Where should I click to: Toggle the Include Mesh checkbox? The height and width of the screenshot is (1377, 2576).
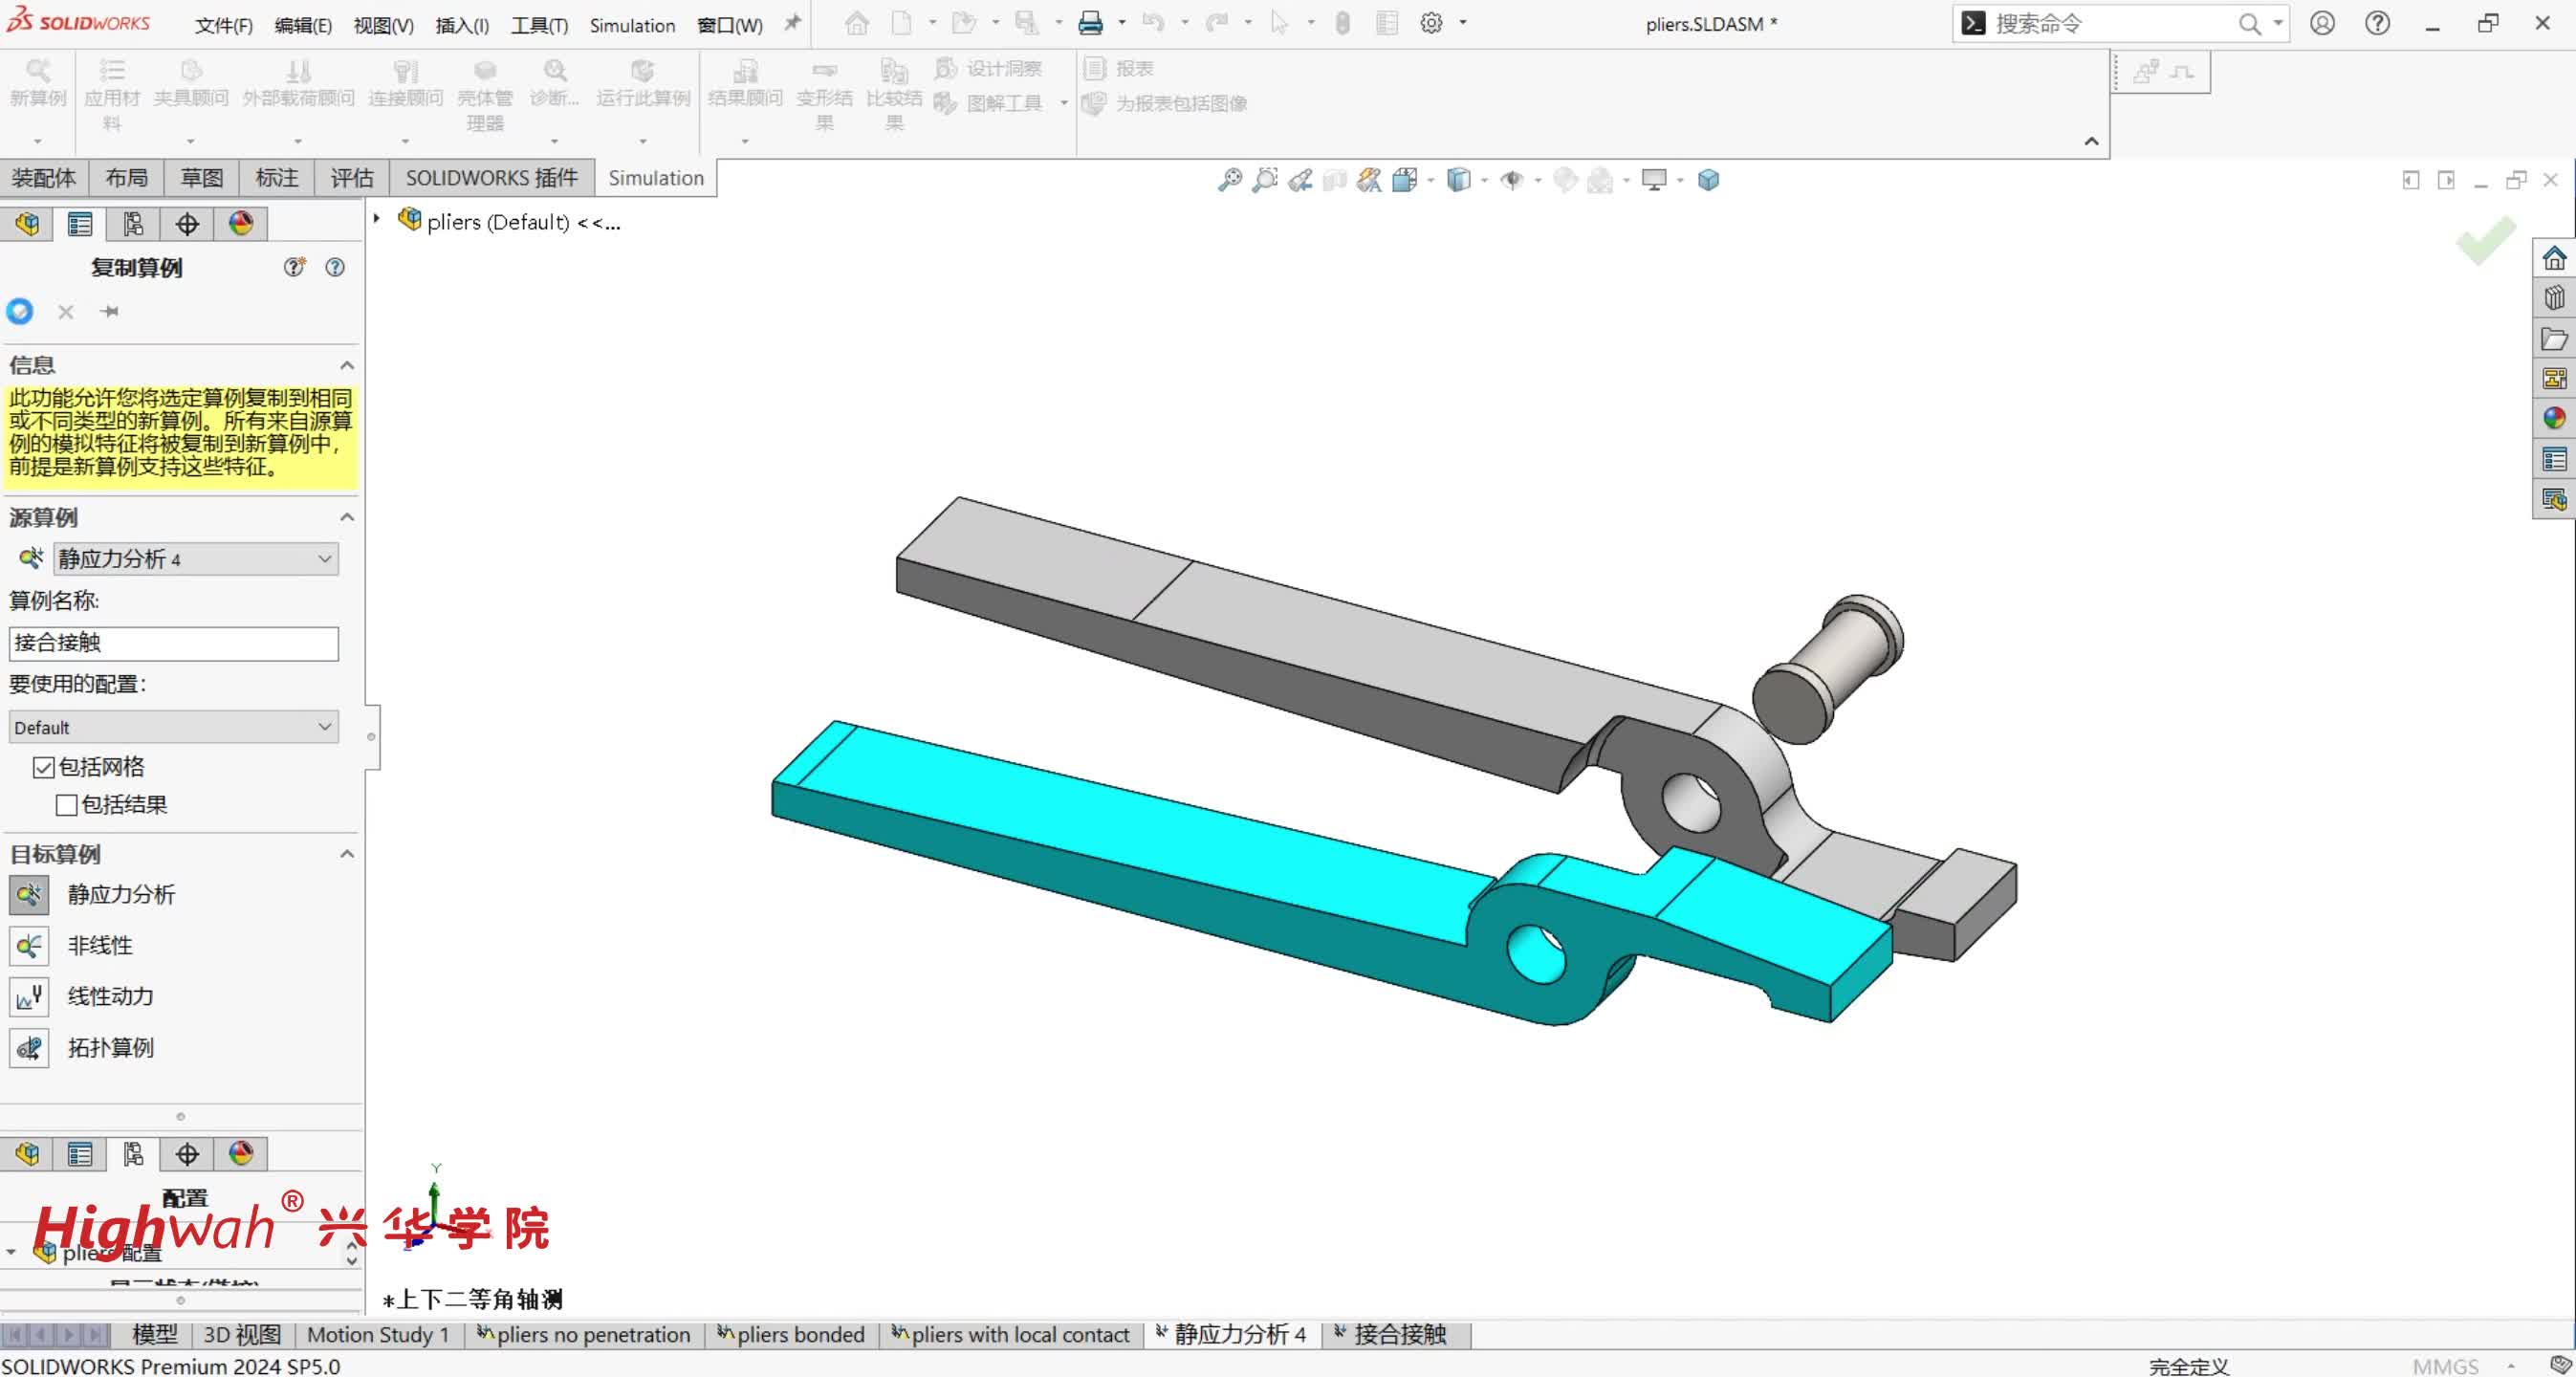(44, 767)
